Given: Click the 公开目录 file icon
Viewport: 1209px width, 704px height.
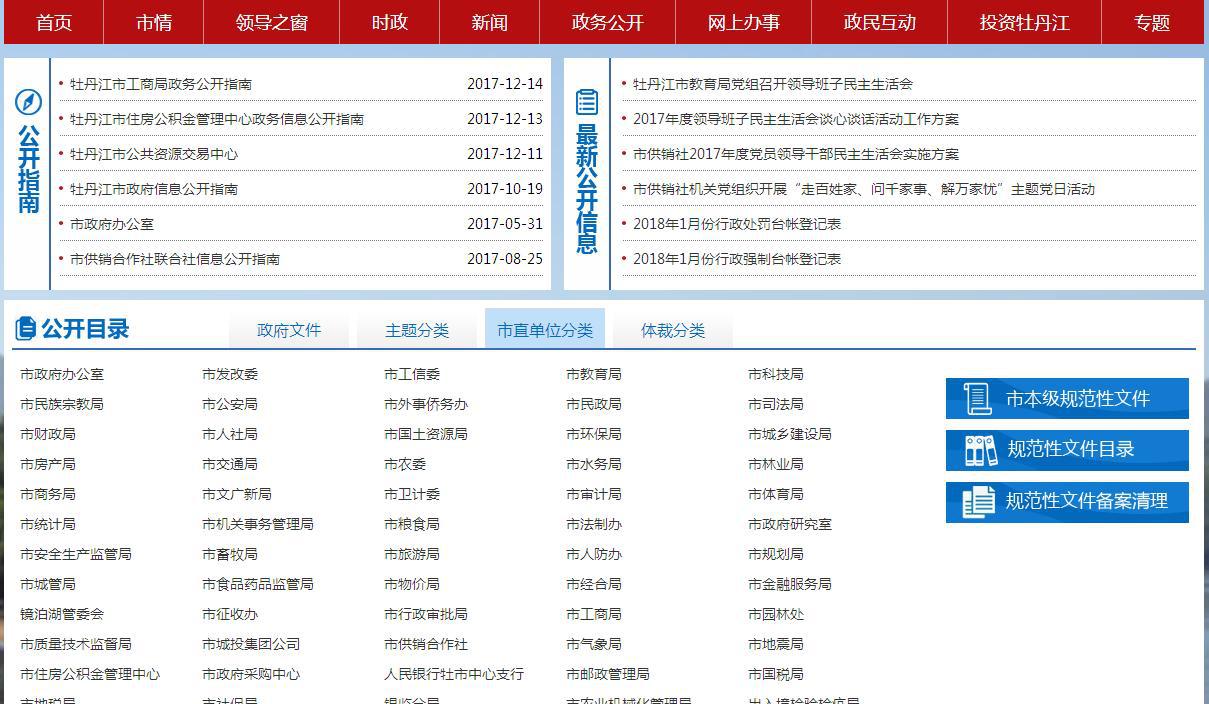Looking at the screenshot, I should pyautogui.click(x=26, y=329).
